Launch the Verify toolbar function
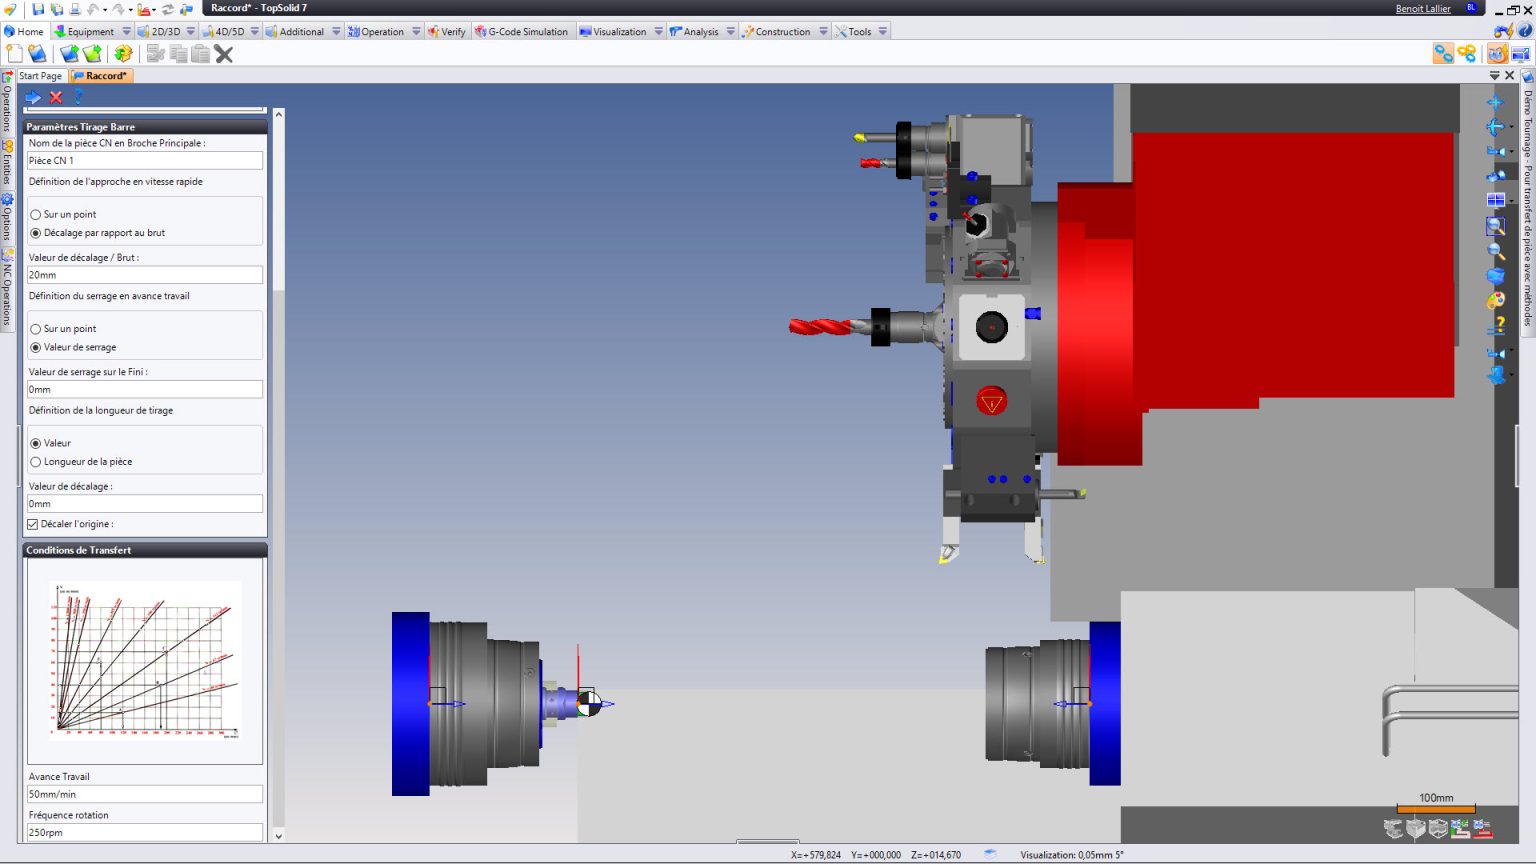The width and height of the screenshot is (1536, 864). point(447,31)
